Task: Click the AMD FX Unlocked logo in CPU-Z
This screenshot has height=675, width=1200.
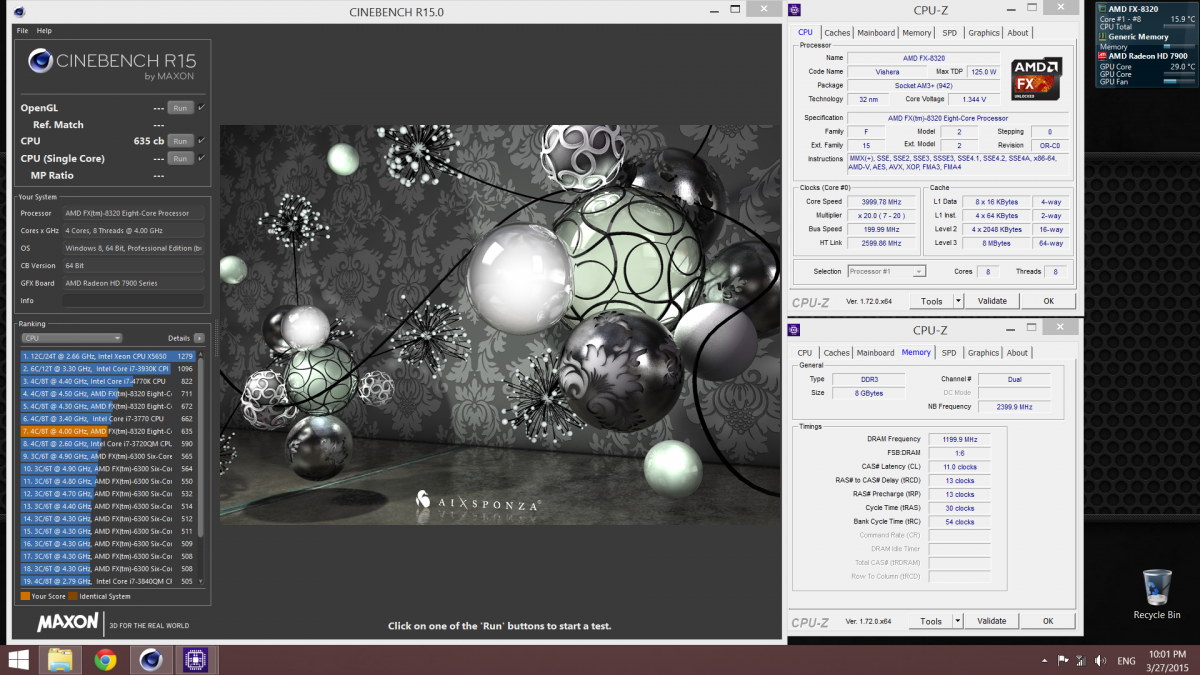Action: (x=1036, y=78)
